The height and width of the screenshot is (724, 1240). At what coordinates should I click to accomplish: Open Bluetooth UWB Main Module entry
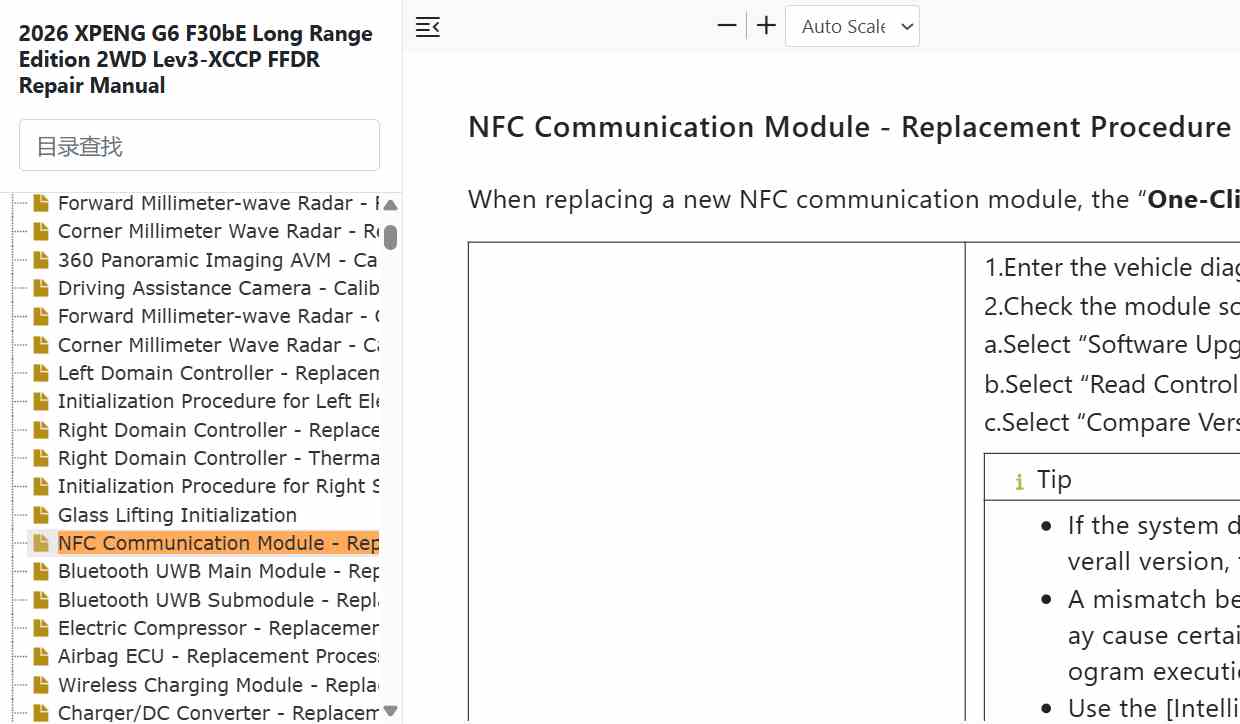tap(218, 571)
